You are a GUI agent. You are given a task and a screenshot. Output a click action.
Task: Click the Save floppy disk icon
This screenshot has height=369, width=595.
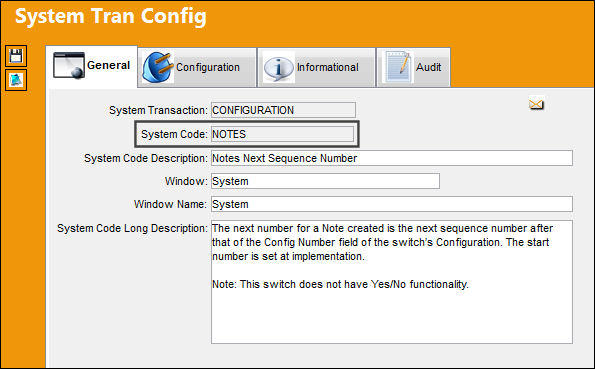[x=16, y=56]
